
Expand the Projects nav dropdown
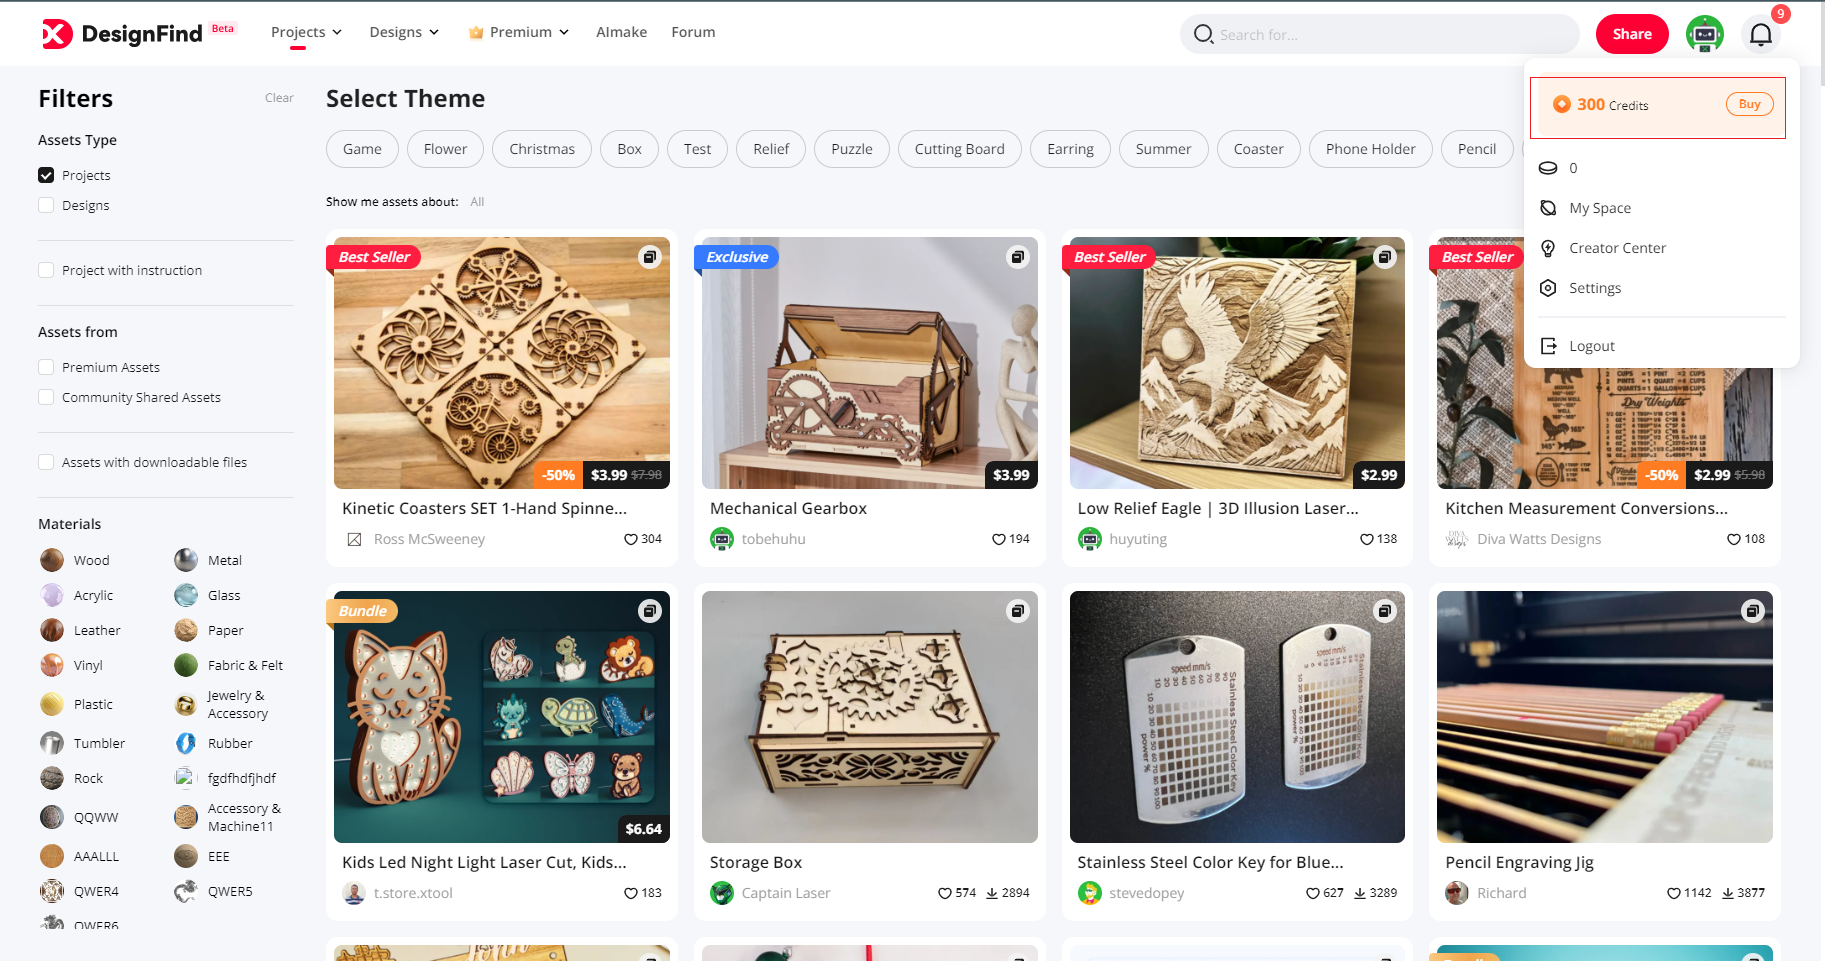tap(306, 32)
